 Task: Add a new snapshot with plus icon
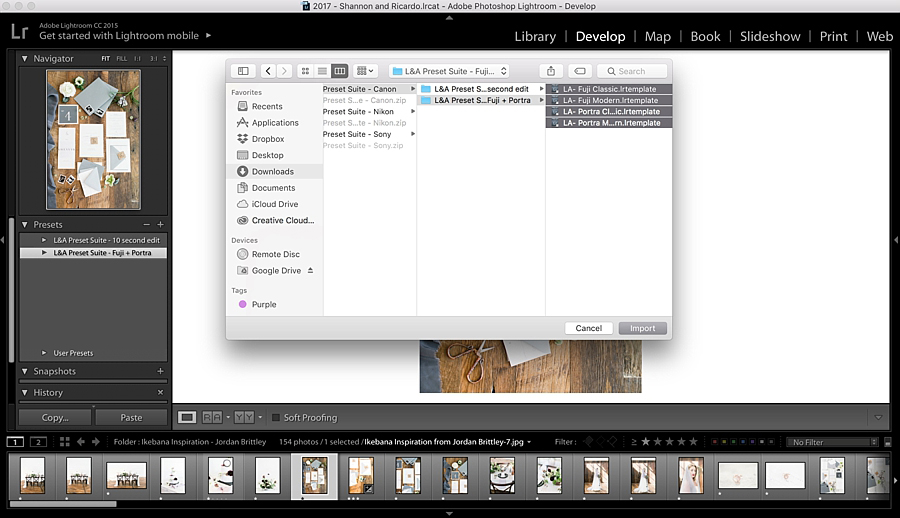[161, 371]
